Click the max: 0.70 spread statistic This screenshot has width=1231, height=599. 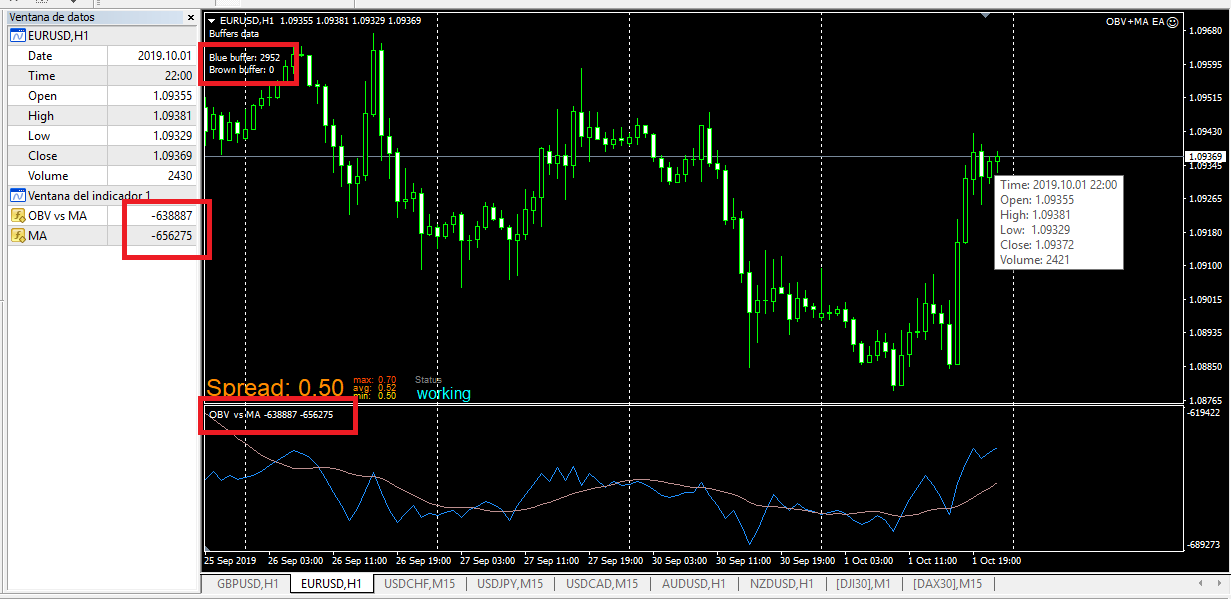click(375, 380)
